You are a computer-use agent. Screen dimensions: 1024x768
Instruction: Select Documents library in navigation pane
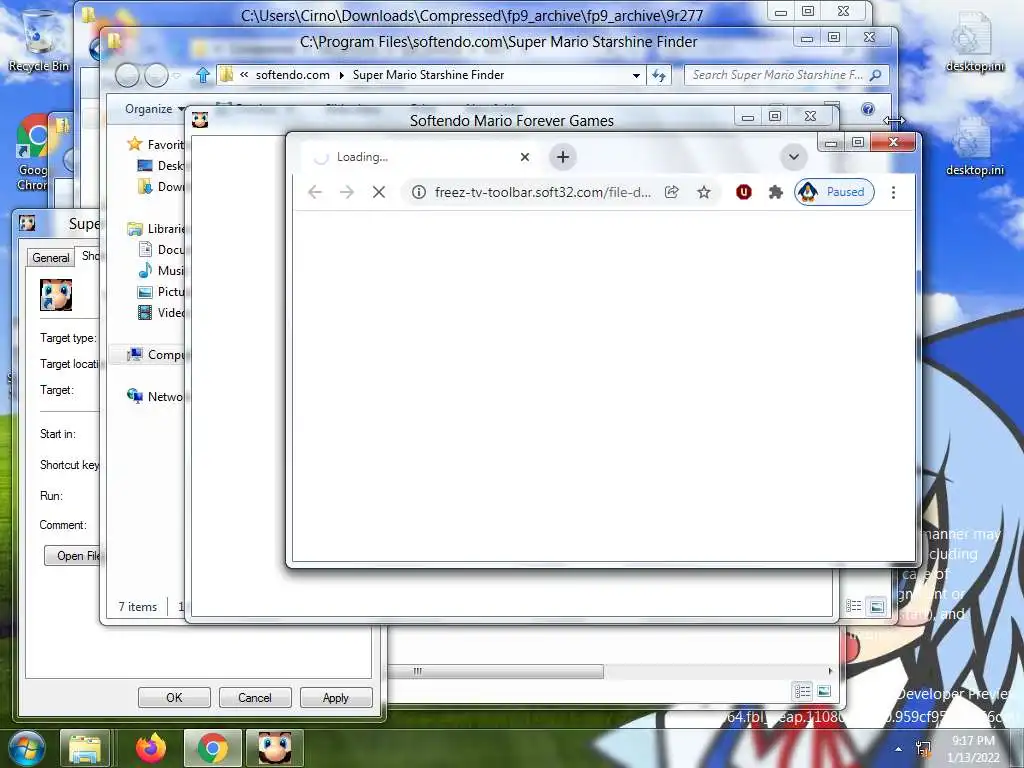(x=162, y=249)
